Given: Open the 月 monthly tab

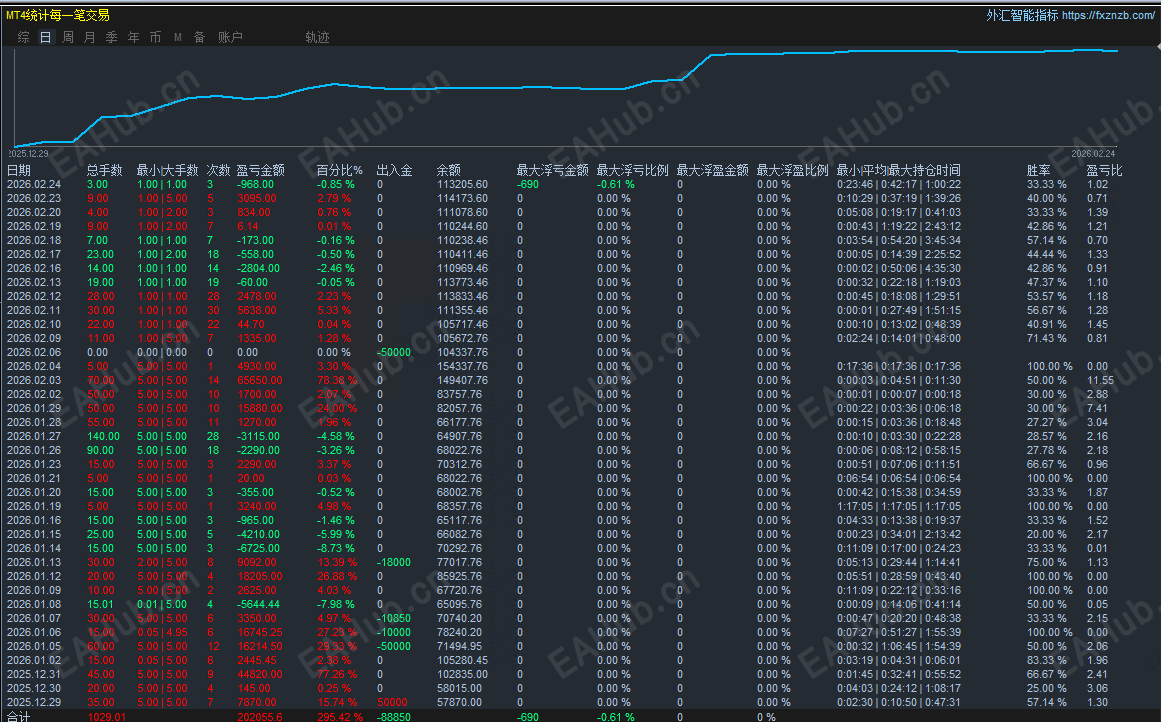Looking at the screenshot, I should click(x=90, y=37).
